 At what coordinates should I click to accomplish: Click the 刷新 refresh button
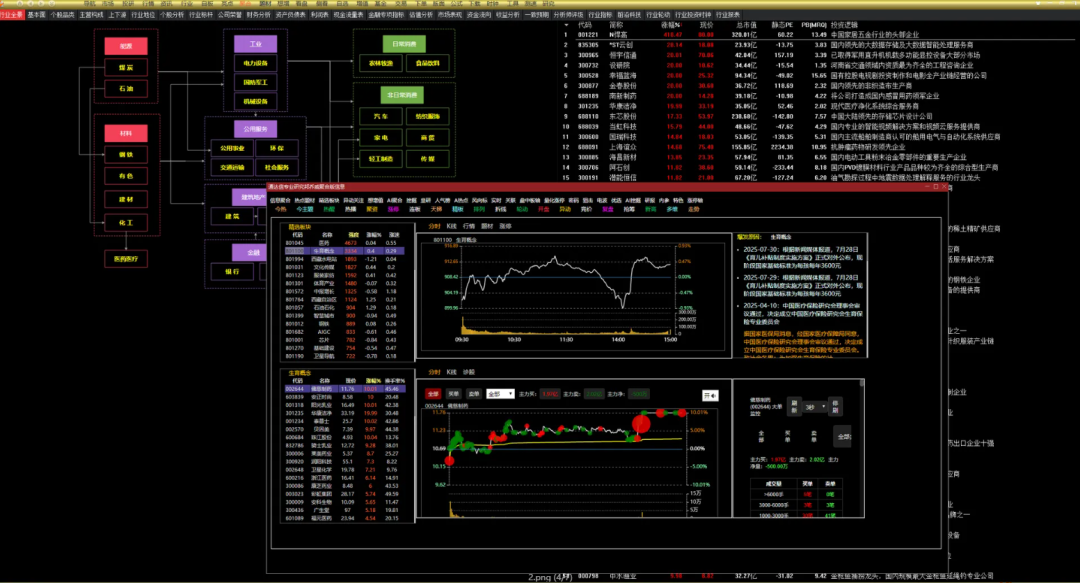pyautogui.click(x=794, y=408)
